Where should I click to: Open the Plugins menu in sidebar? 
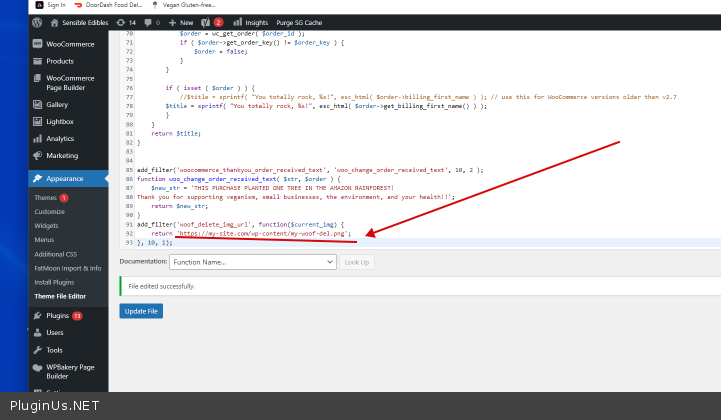(x=57, y=315)
